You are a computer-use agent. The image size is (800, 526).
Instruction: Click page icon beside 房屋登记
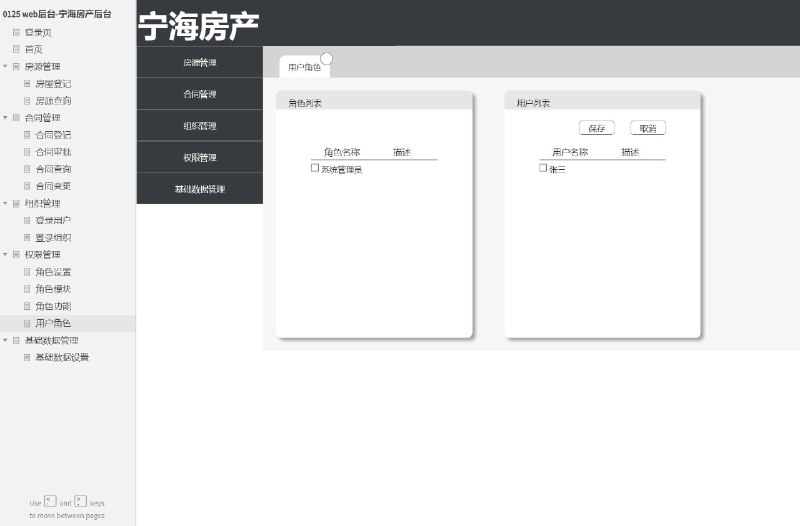[27, 84]
